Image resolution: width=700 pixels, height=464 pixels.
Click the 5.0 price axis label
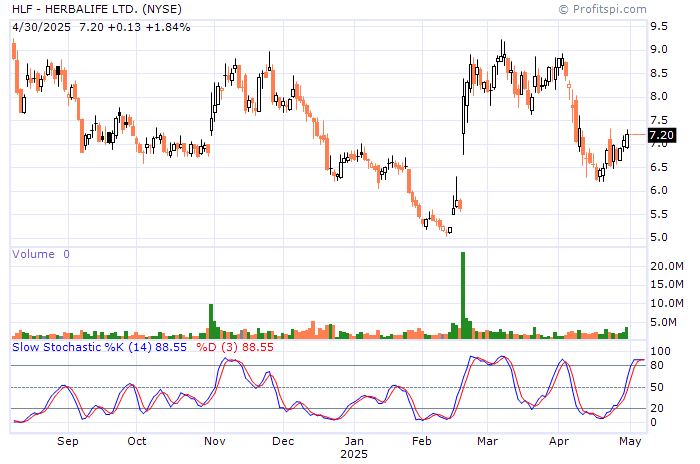(659, 238)
